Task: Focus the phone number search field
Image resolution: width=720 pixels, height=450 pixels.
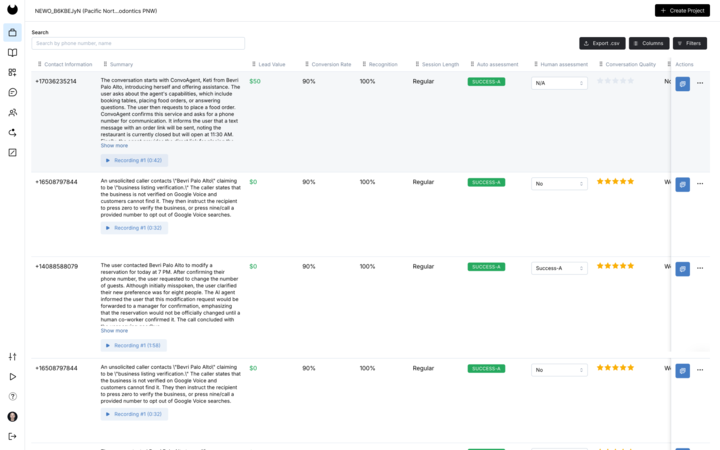Action: point(138,44)
